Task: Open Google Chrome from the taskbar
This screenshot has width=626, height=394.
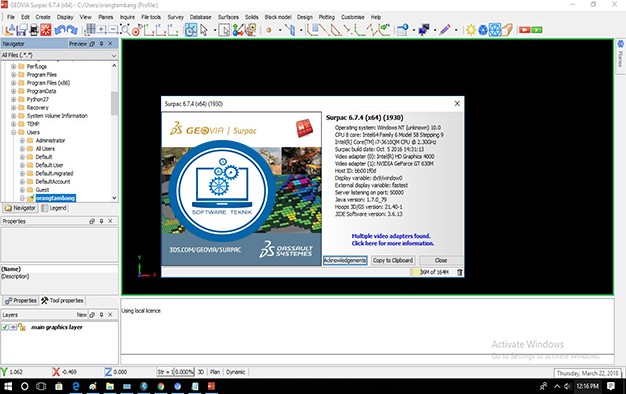Action: pyautogui.click(x=160, y=386)
